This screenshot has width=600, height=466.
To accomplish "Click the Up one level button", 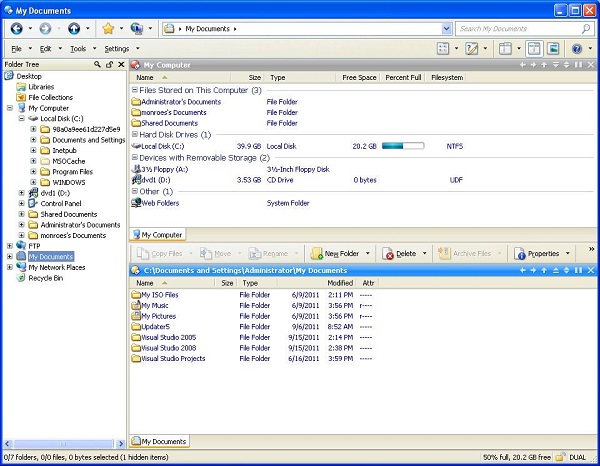I will click(x=73, y=28).
